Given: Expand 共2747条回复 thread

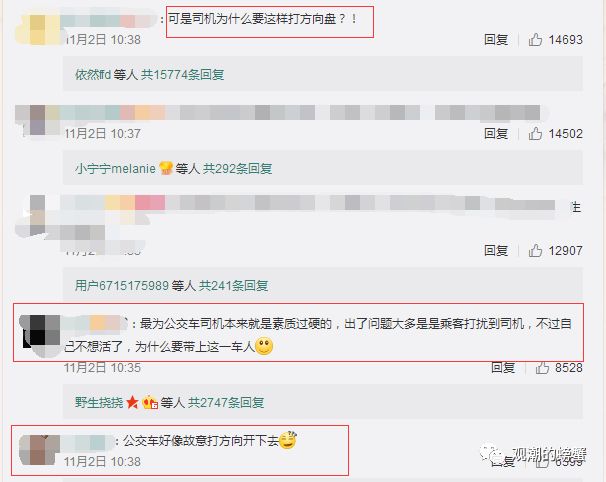Looking at the screenshot, I should 226,403.
